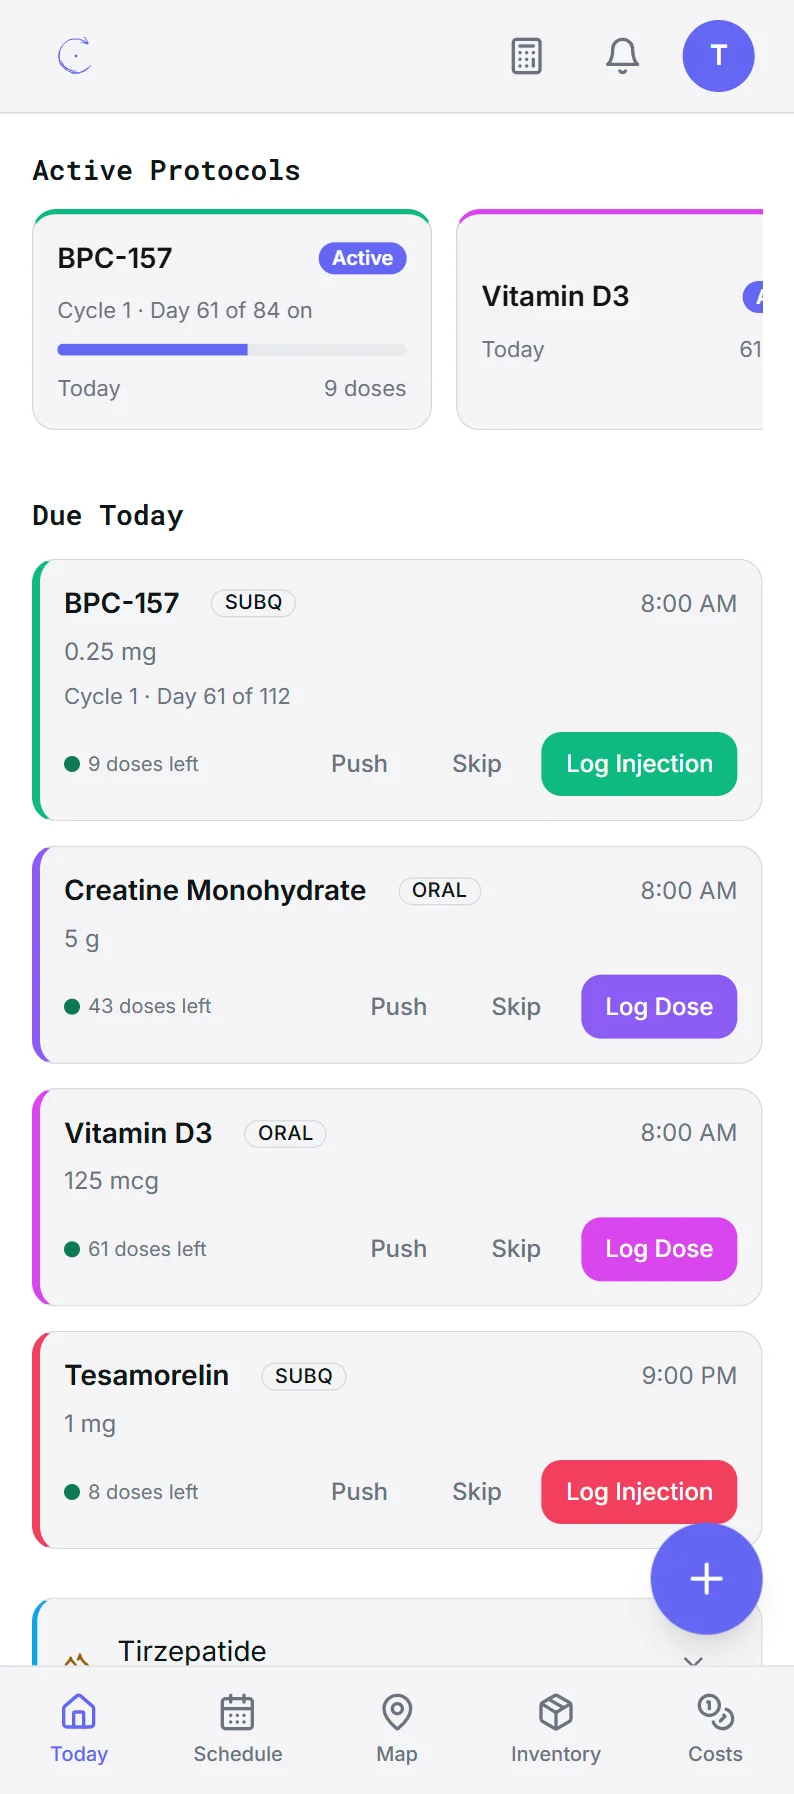Open notifications bell
This screenshot has width=794, height=1794.
[622, 56]
